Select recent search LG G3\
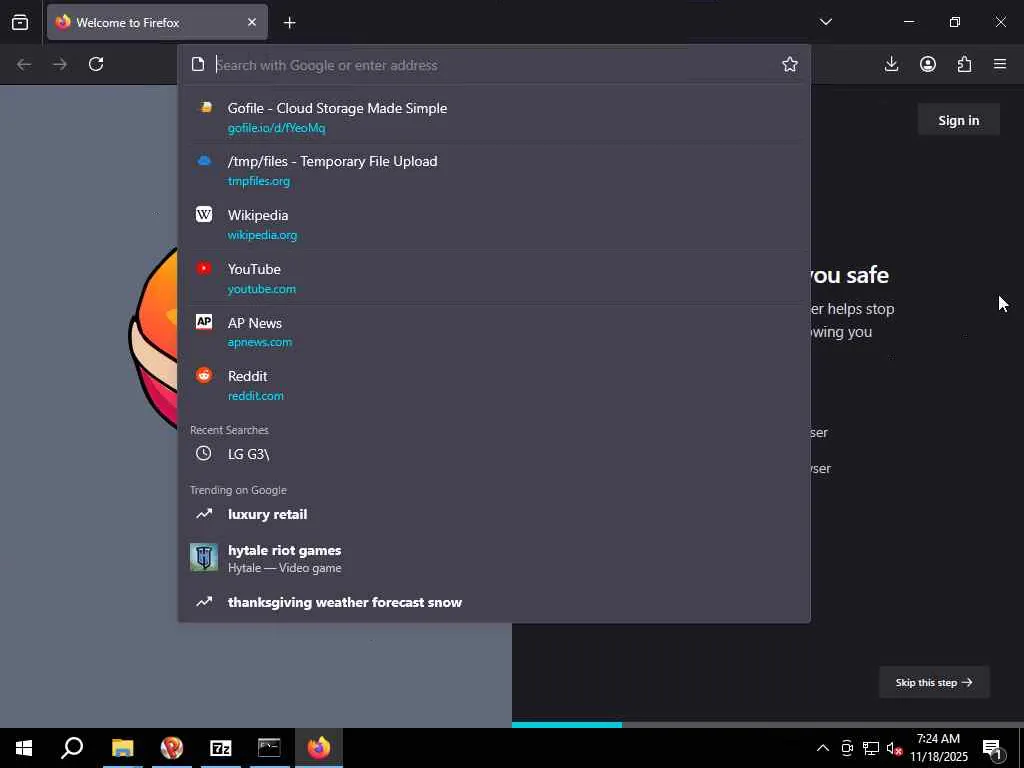Viewport: 1024px width, 768px height. pyautogui.click(x=494, y=454)
